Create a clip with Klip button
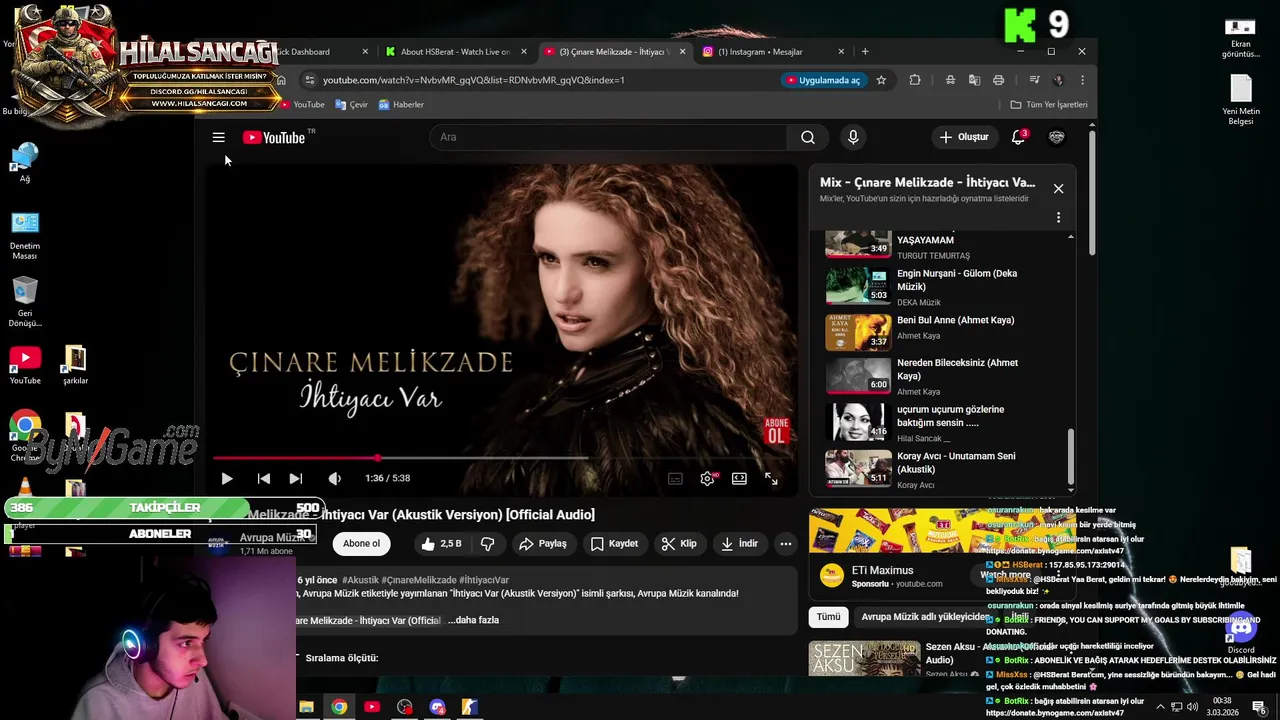The width and height of the screenshot is (1280, 720). point(679,544)
